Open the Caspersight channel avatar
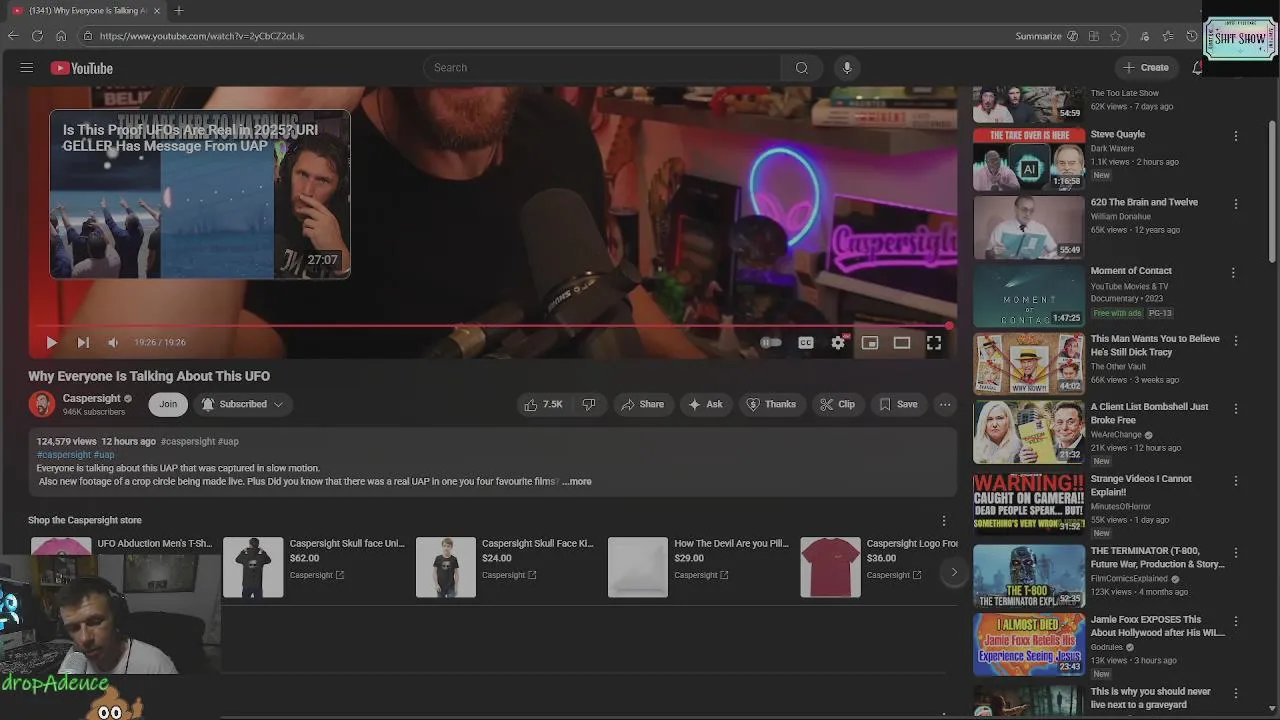 coord(42,404)
